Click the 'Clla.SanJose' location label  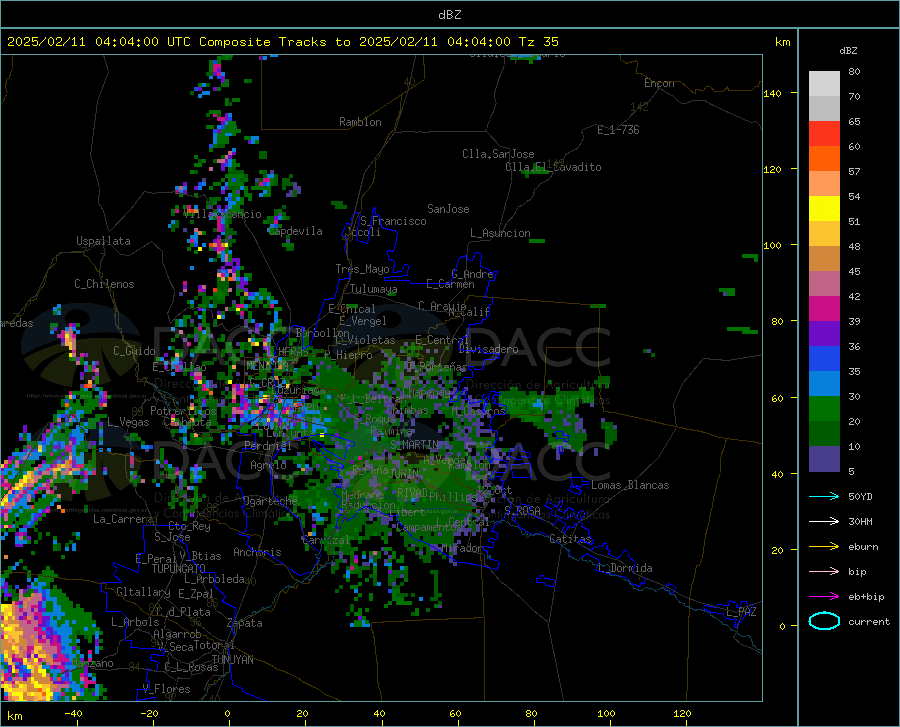click(498, 154)
